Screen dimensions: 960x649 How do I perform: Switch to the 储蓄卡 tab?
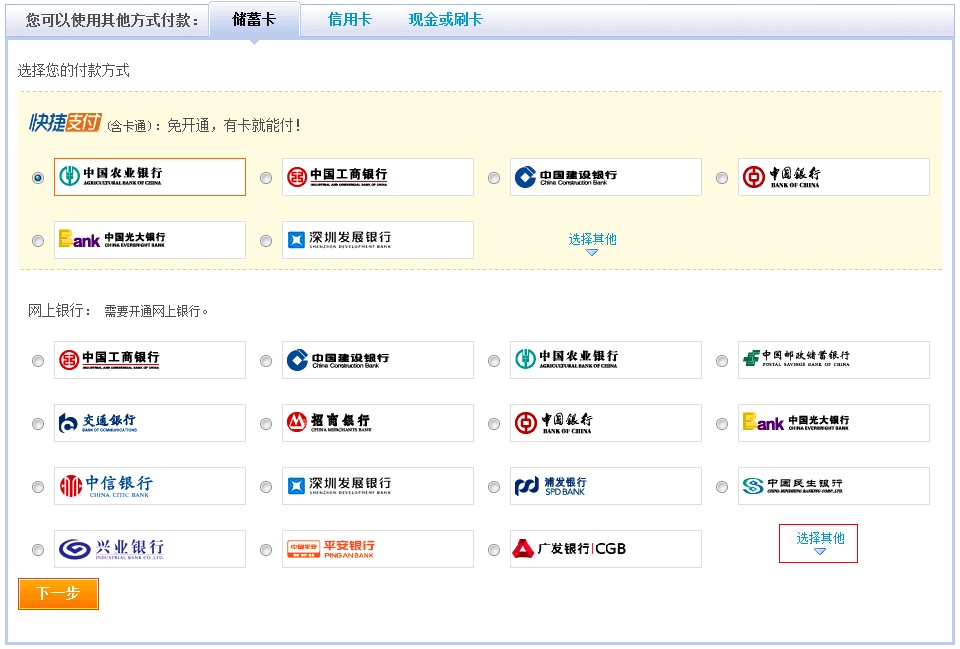point(254,20)
